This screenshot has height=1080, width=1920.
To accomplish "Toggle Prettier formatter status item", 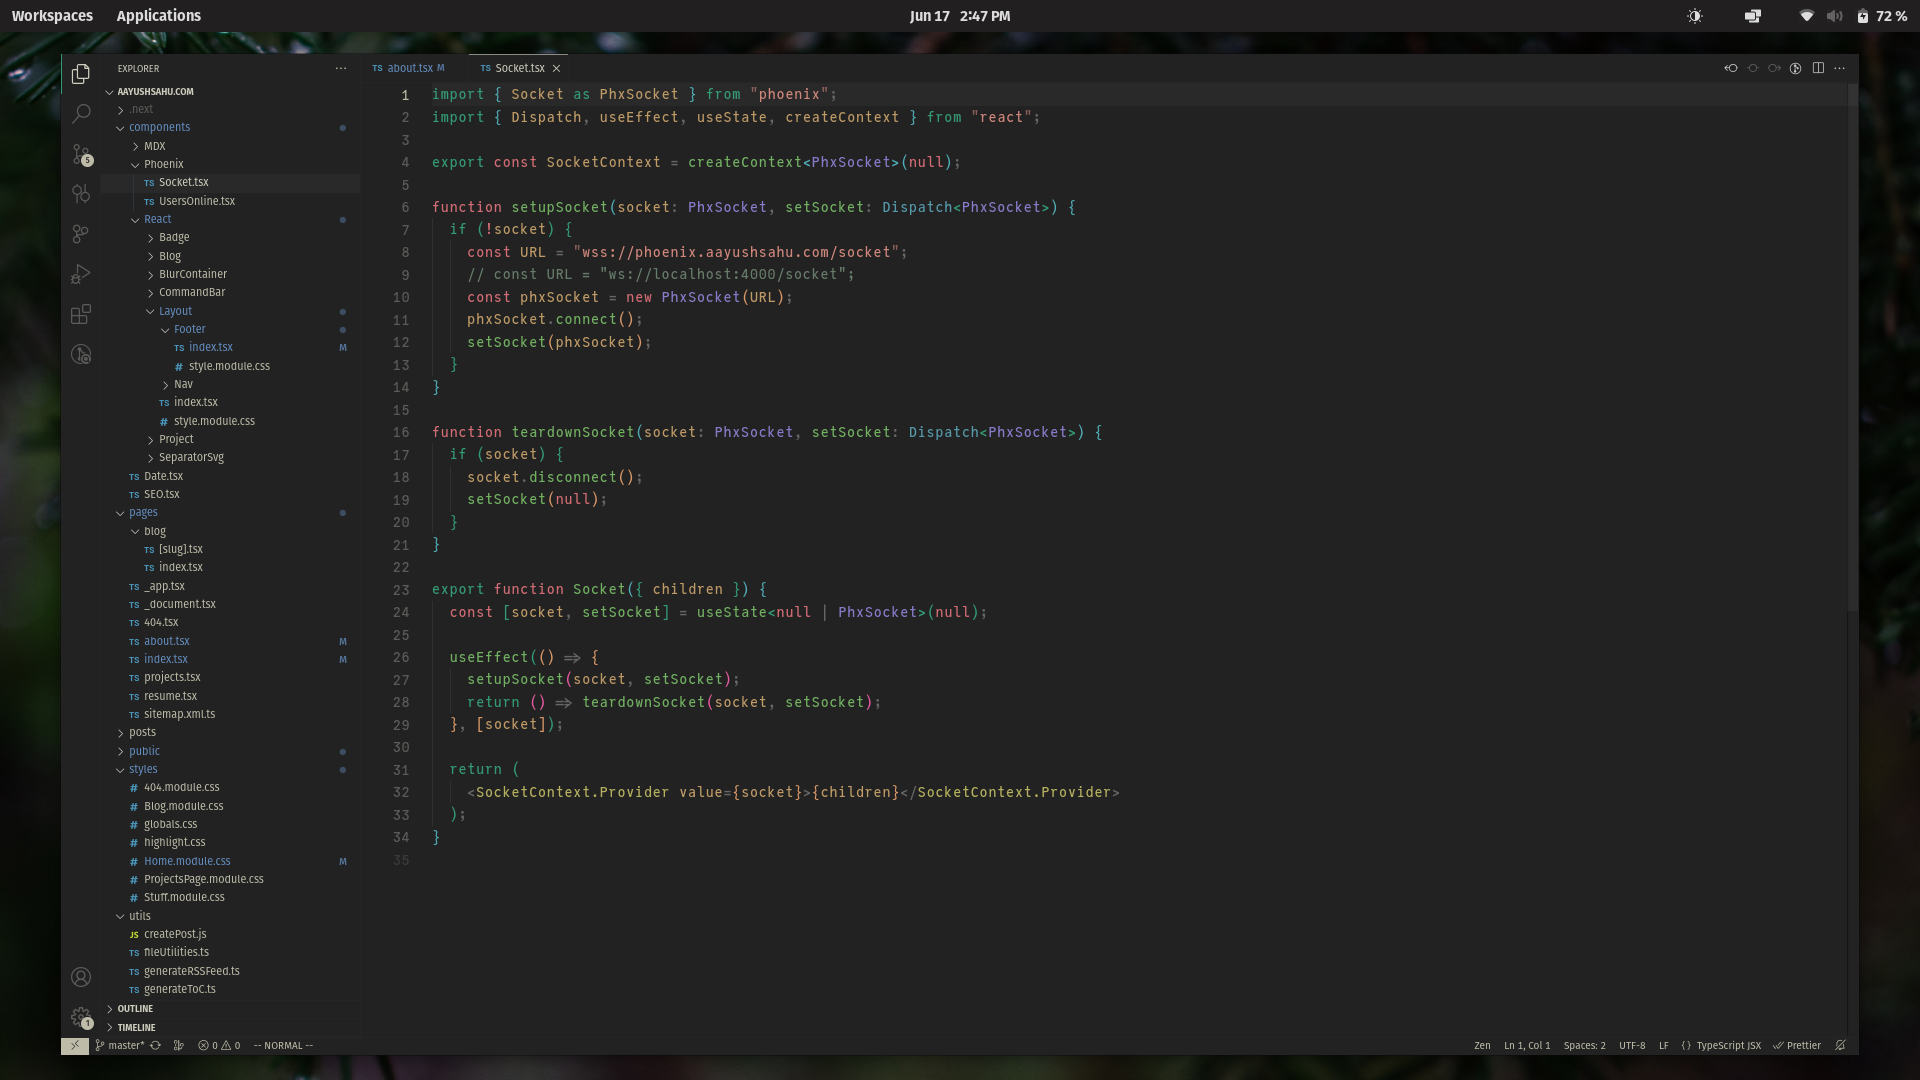I will (1797, 1045).
